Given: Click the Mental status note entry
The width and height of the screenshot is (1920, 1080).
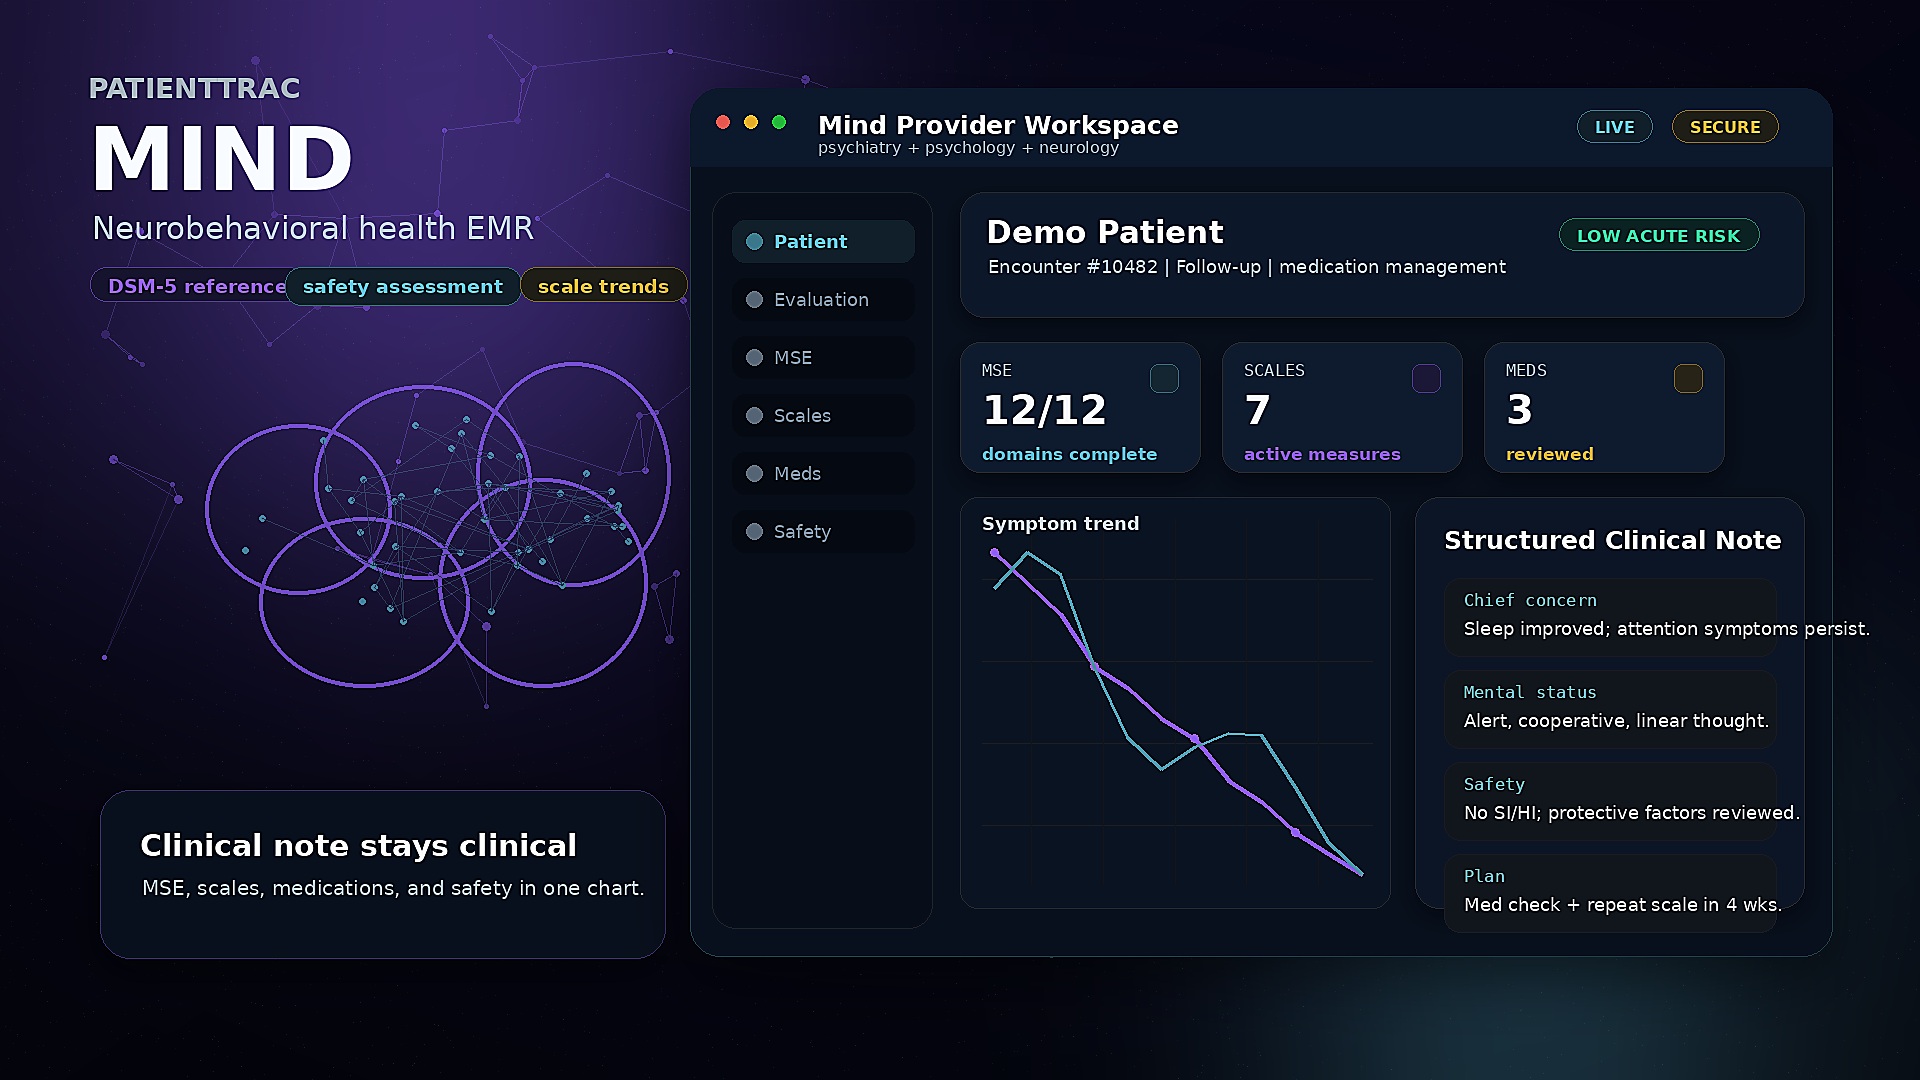Looking at the screenshot, I should point(1610,709).
